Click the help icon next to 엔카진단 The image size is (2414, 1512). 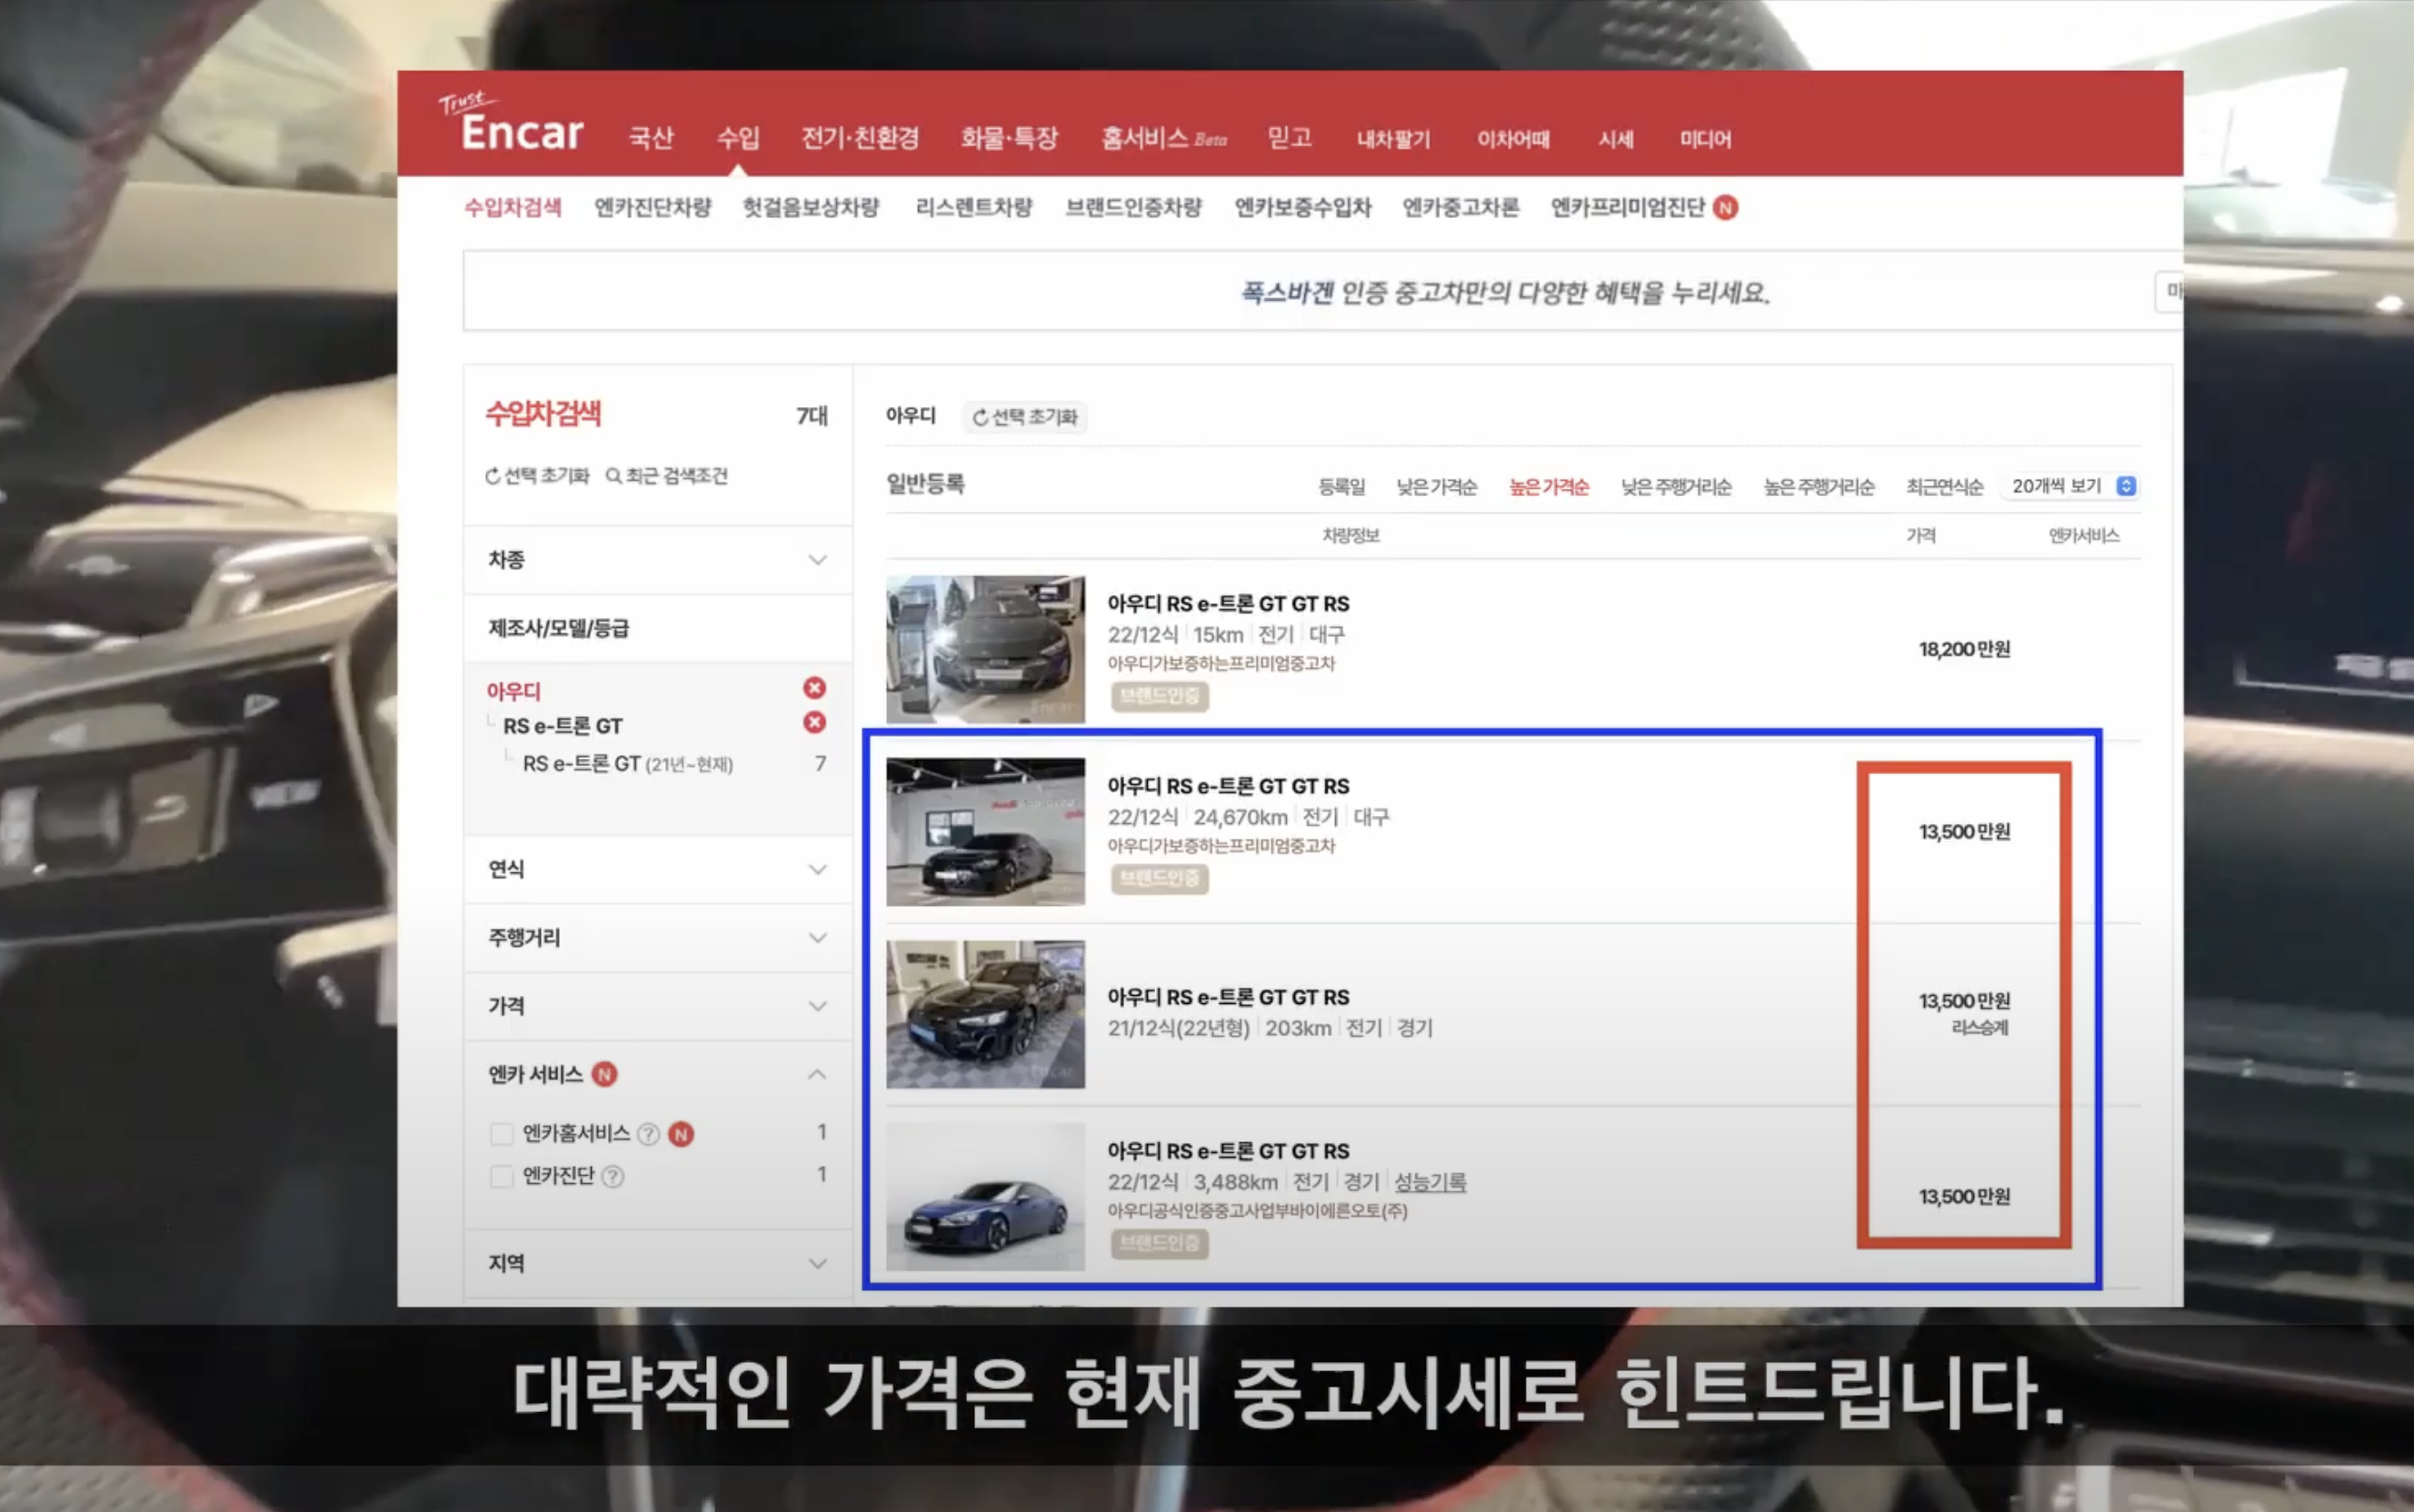point(613,1176)
